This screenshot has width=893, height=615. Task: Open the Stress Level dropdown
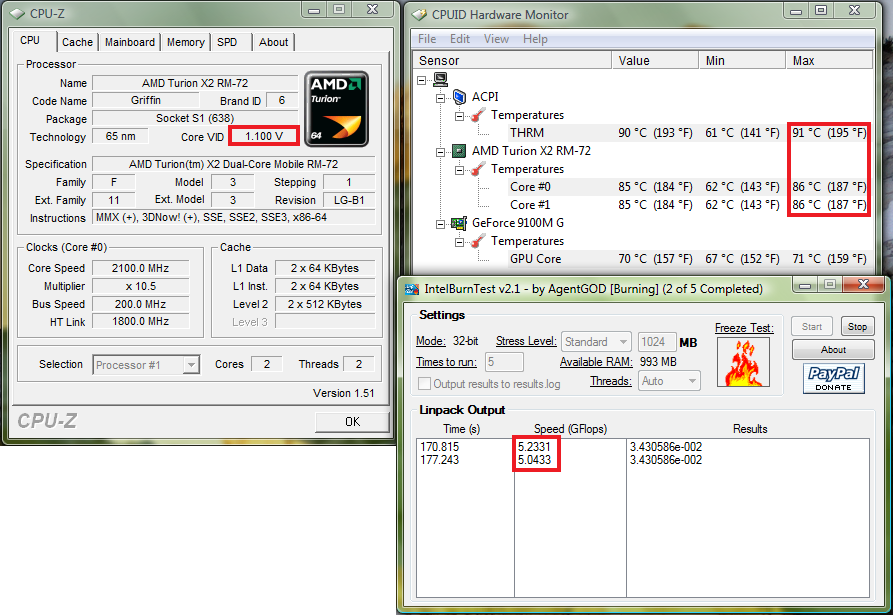pos(596,342)
